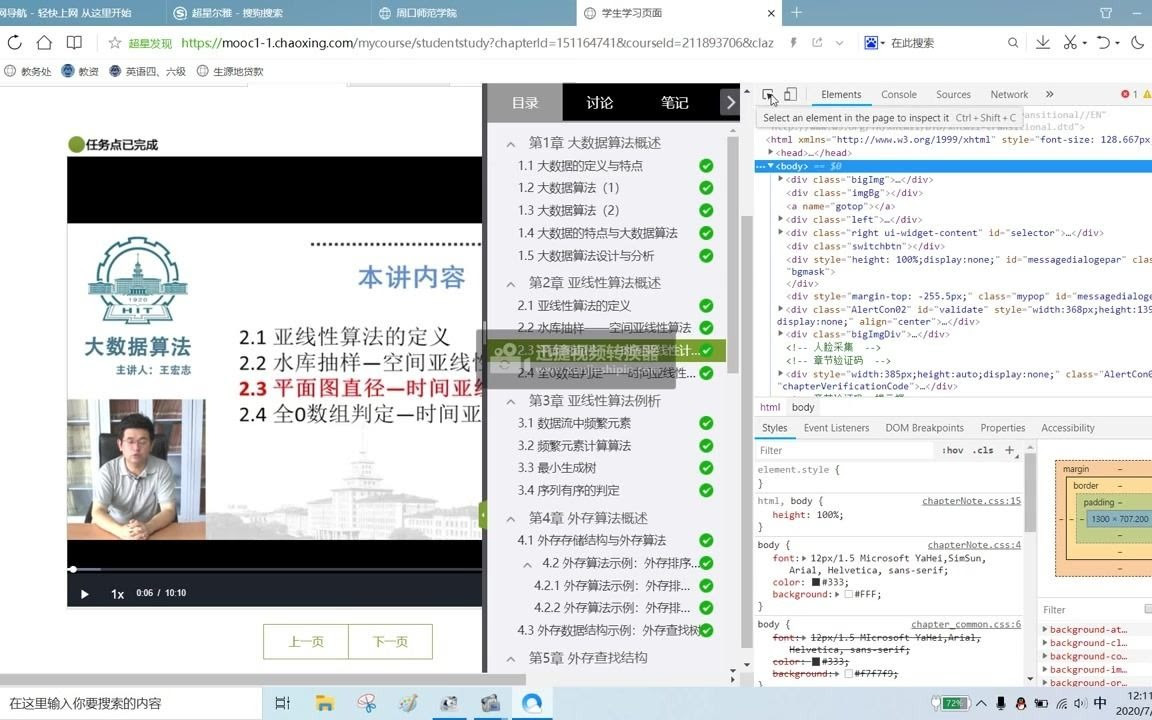
Task: Add new style rule plus icon
Action: click(1009, 450)
